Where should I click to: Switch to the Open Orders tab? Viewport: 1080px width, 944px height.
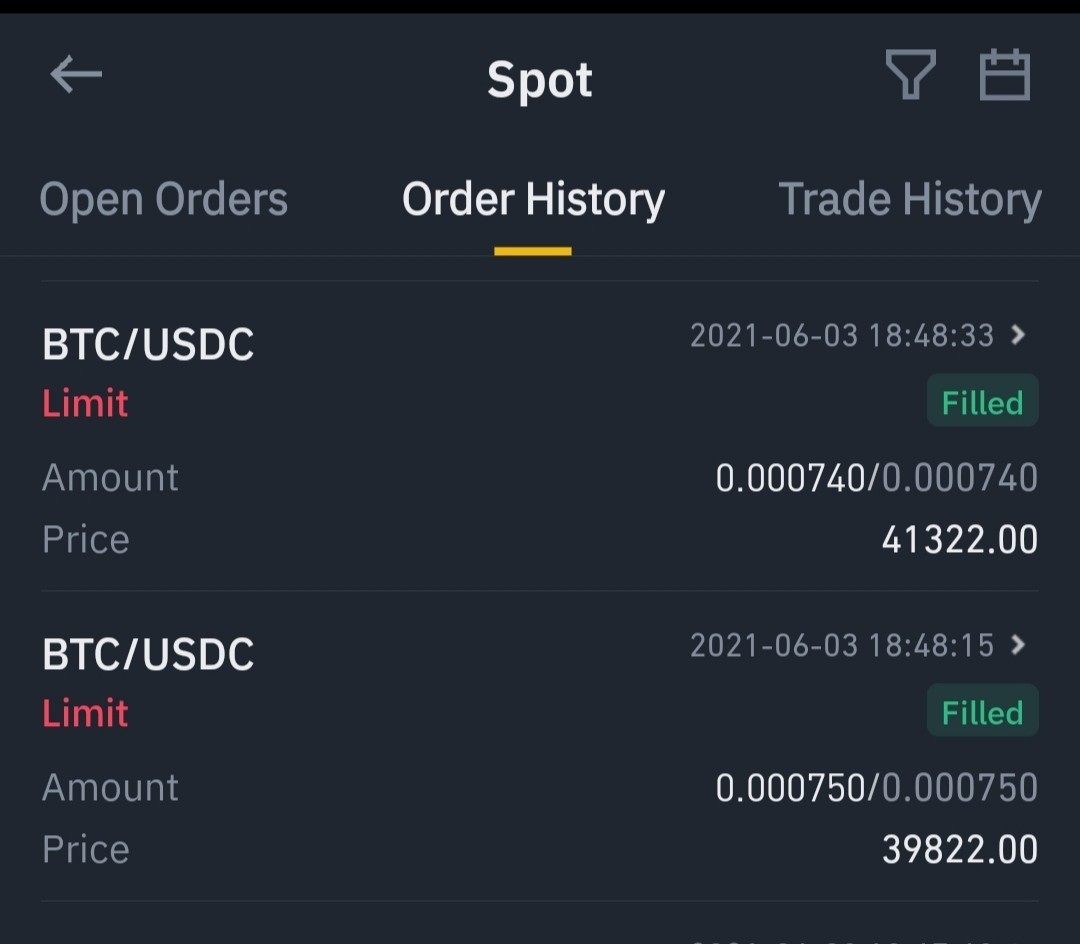pos(163,200)
